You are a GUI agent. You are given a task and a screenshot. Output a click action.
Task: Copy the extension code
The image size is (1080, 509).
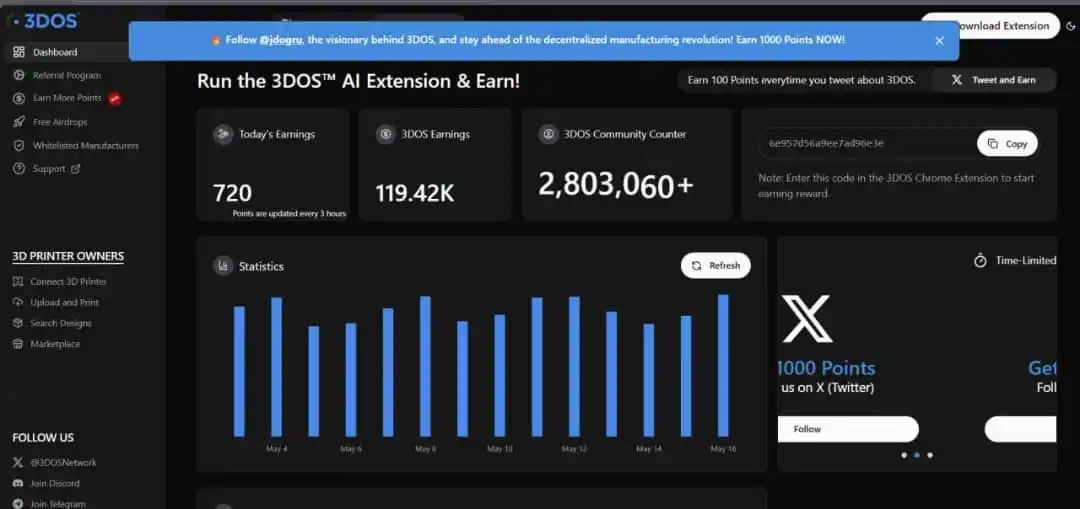click(1007, 143)
